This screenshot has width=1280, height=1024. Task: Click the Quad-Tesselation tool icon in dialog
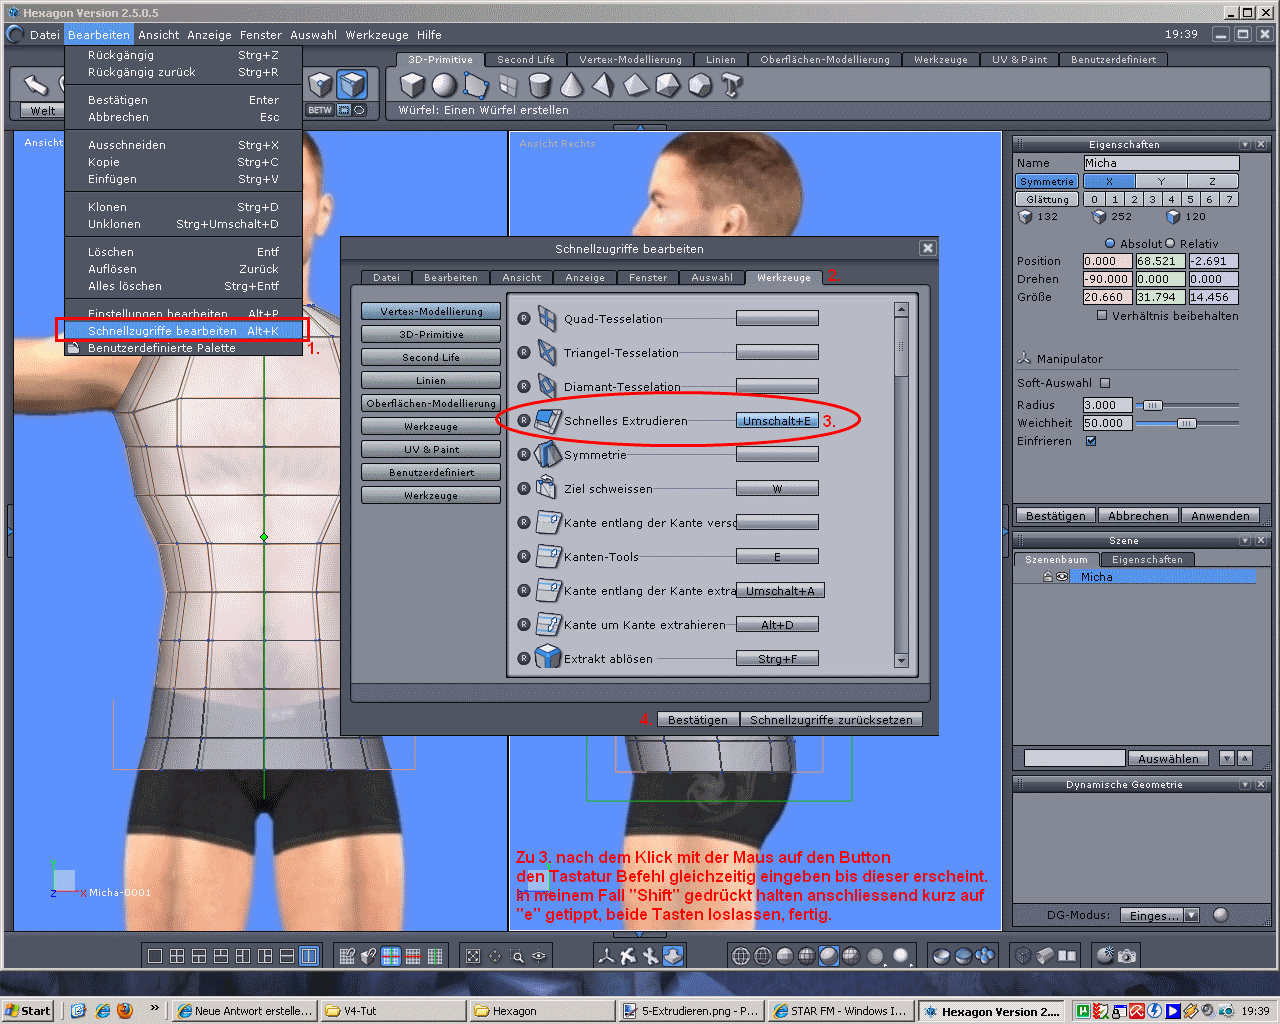[547, 319]
